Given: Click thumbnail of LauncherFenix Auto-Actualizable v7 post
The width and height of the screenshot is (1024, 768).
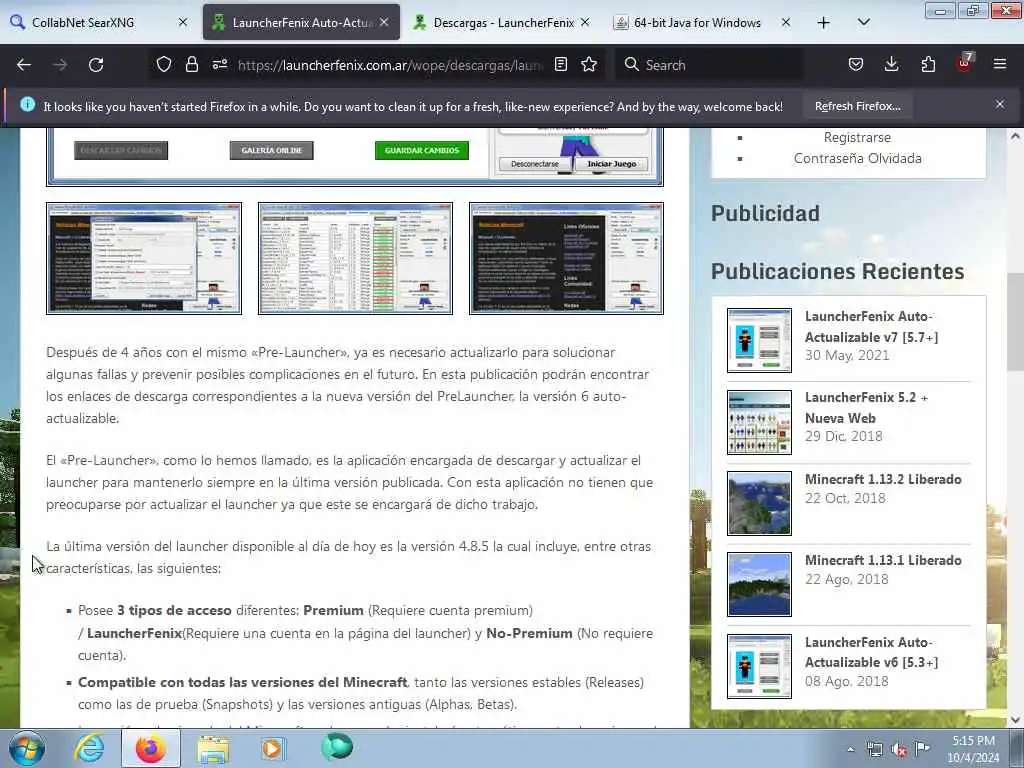Looking at the screenshot, I should point(759,340).
